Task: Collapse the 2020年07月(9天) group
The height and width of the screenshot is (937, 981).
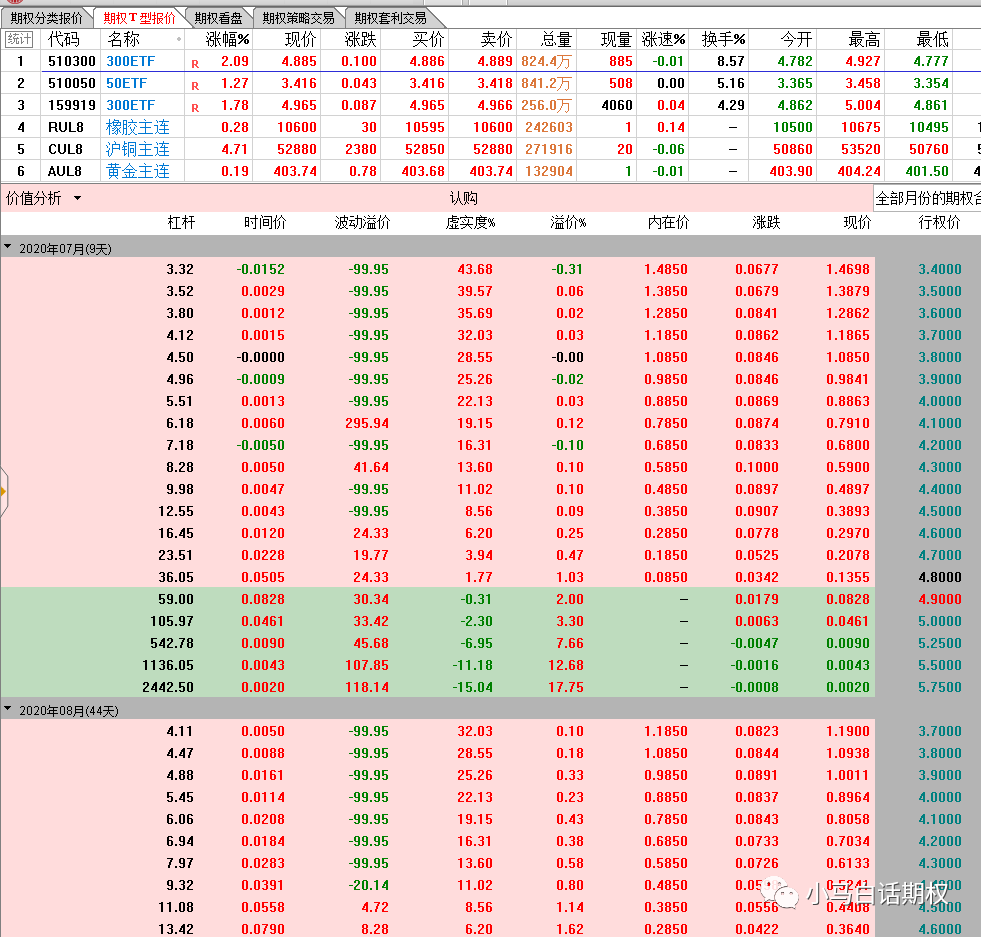Action: pos(8,248)
